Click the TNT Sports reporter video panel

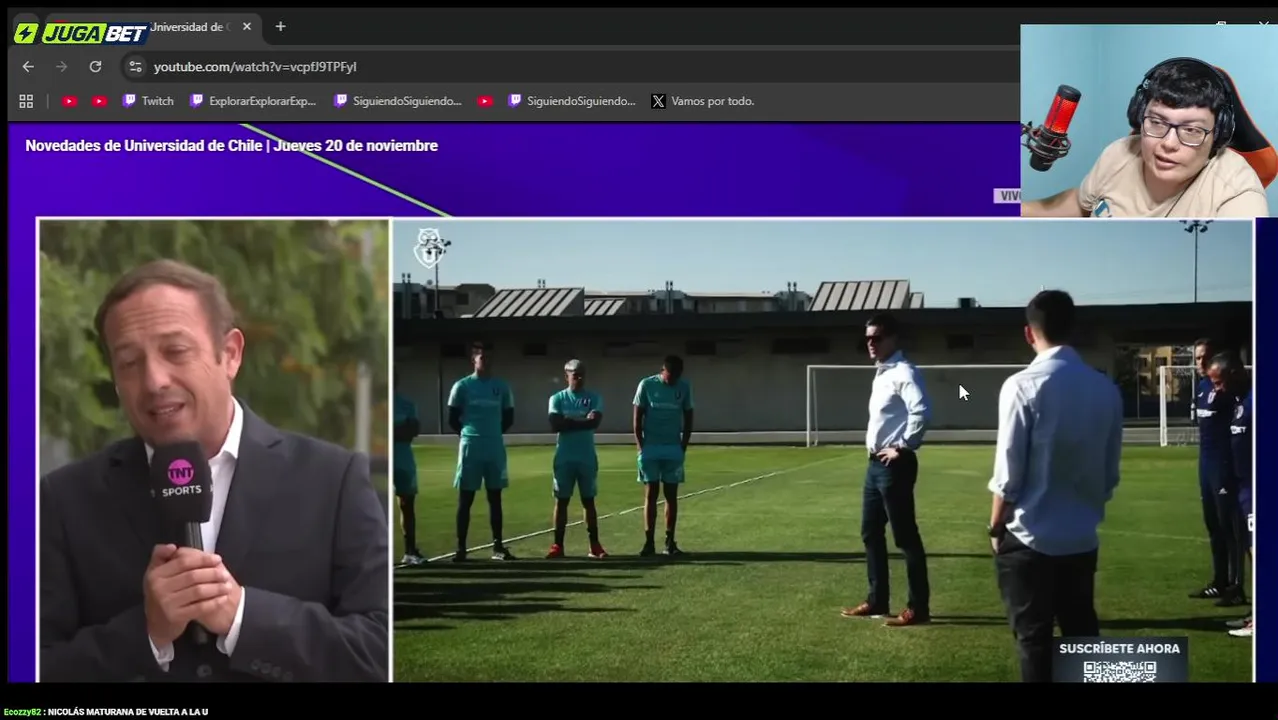pos(213,451)
